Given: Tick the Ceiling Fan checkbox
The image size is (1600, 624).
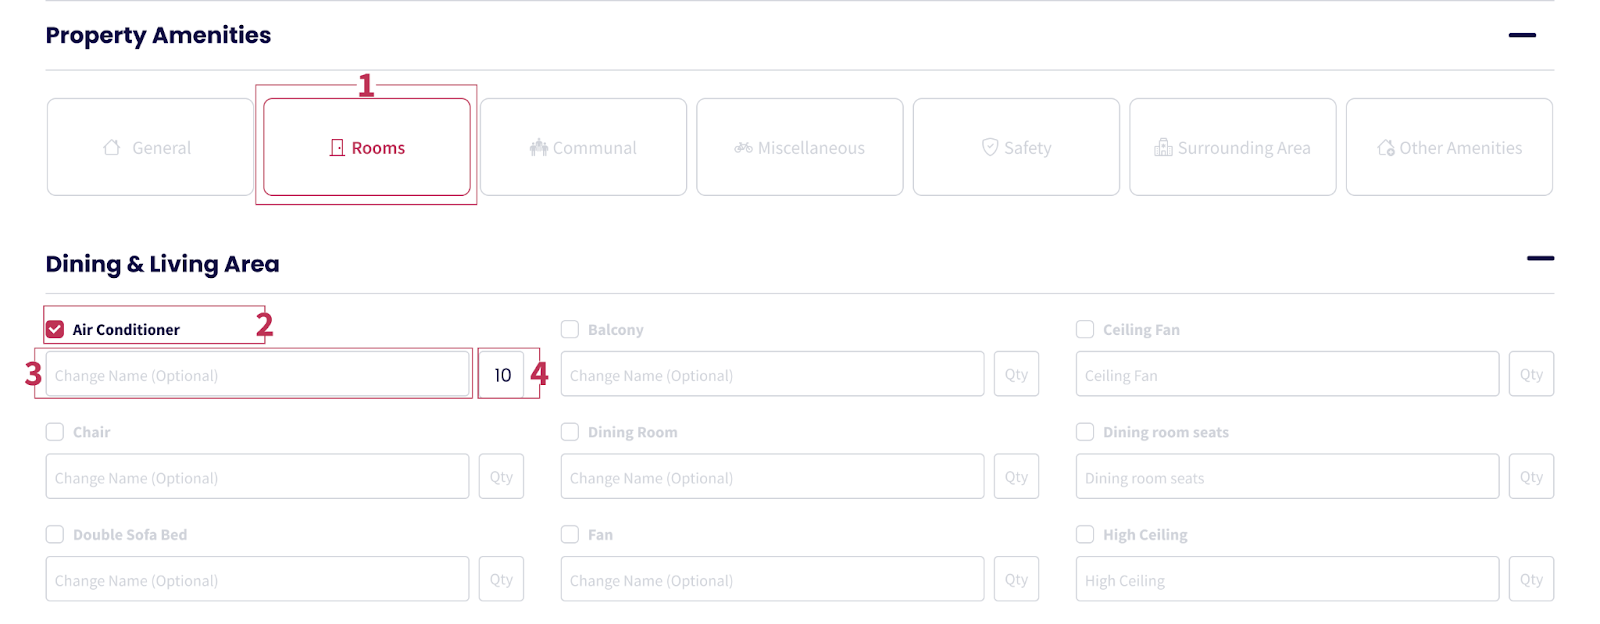Looking at the screenshot, I should point(1085,329).
